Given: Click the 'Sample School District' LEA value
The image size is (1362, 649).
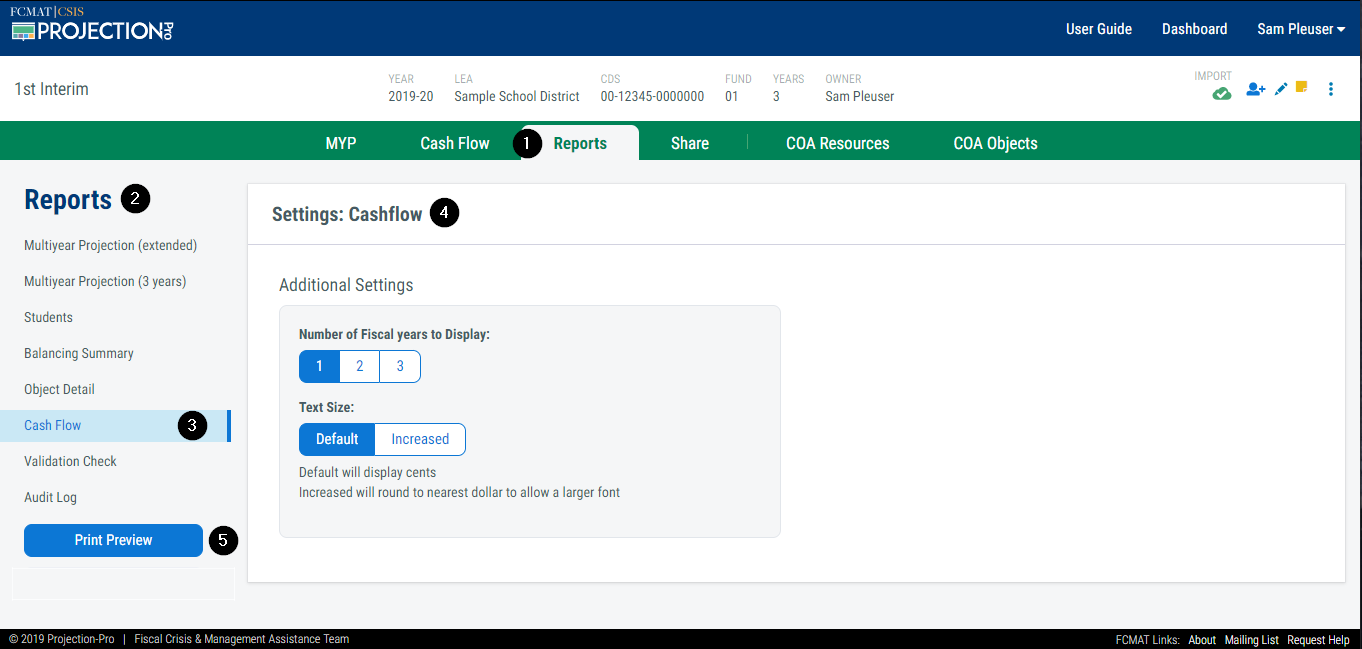Looking at the screenshot, I should (x=517, y=97).
